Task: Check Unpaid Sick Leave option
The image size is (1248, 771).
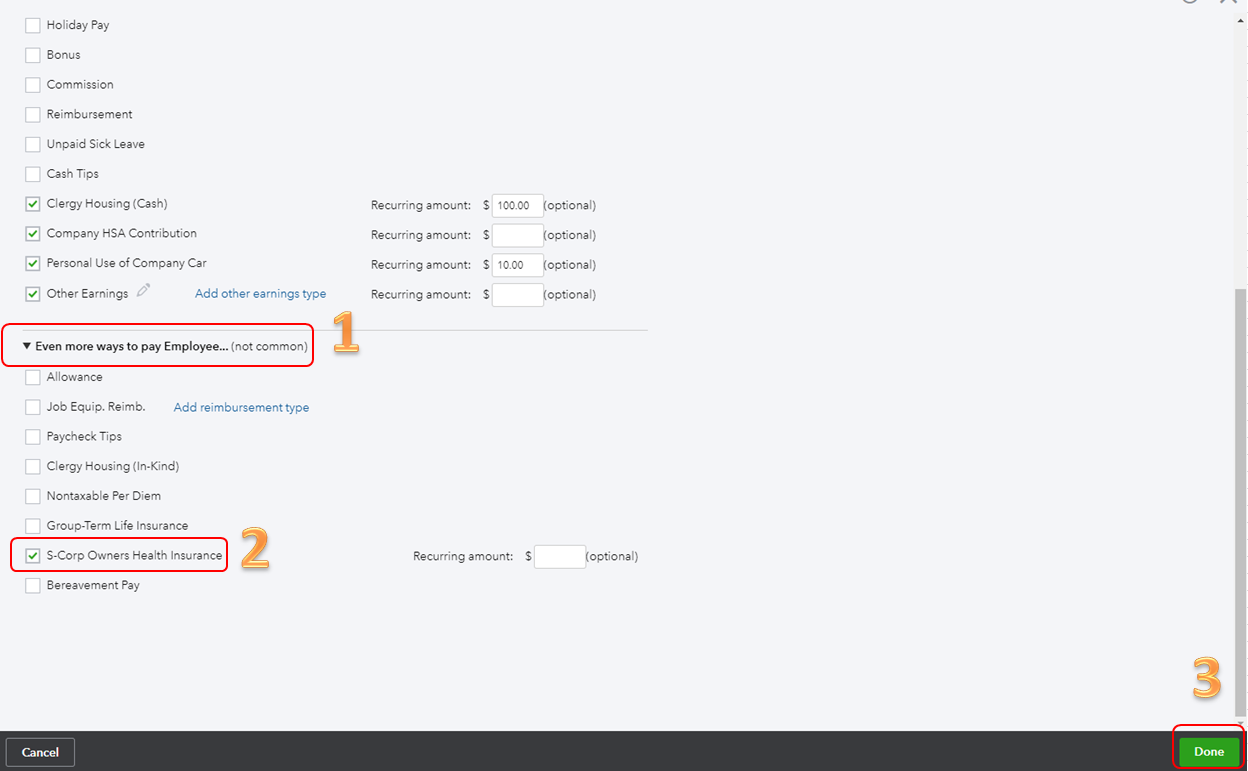Action: click(x=33, y=144)
